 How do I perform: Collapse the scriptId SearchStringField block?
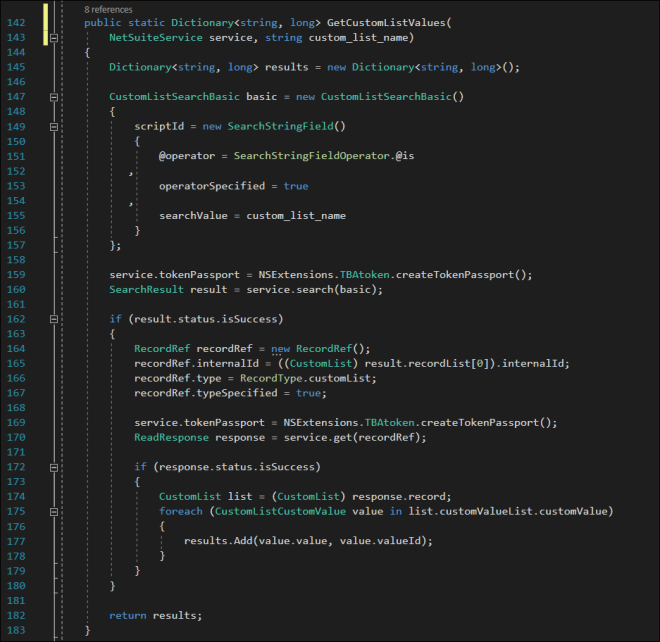[54, 126]
